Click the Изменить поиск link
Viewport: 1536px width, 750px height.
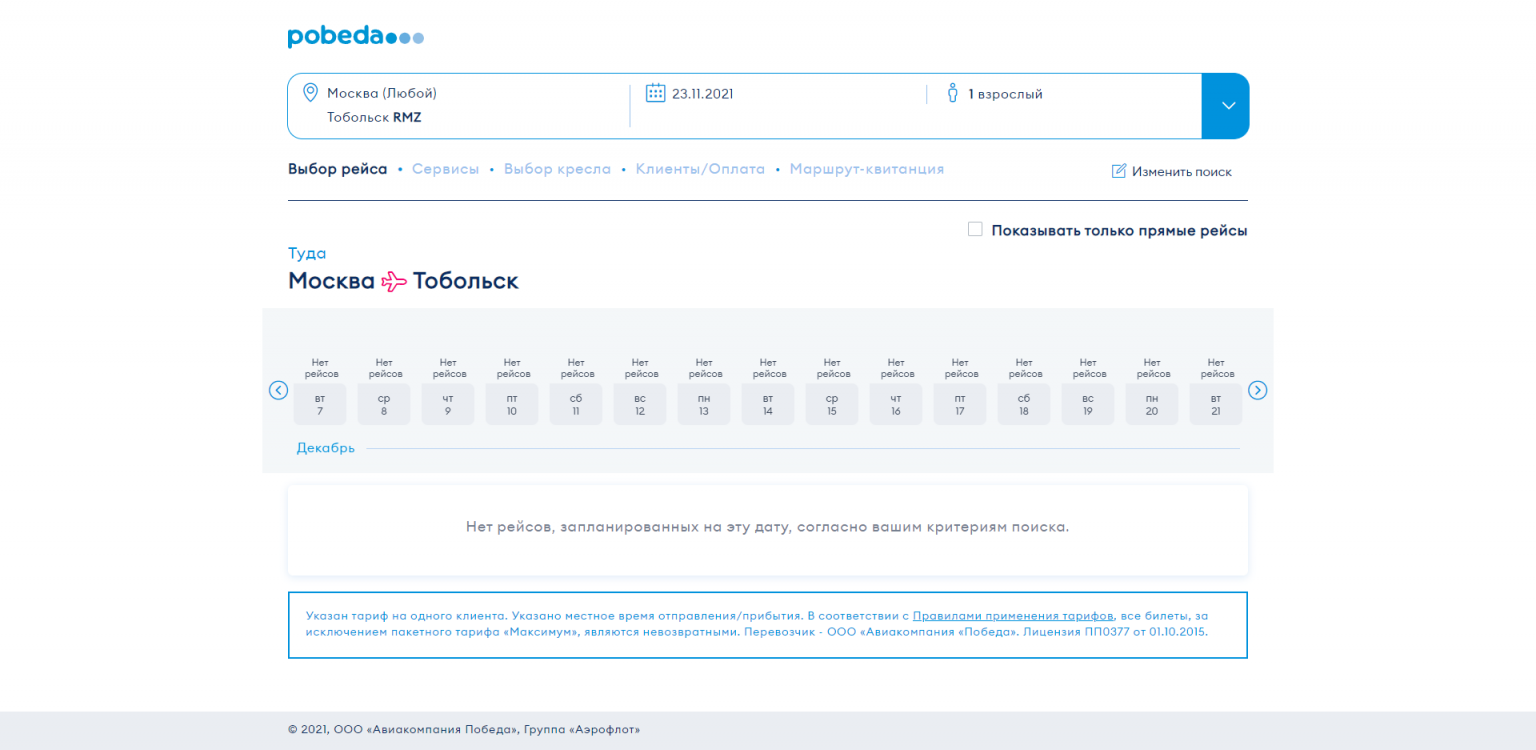tap(1182, 172)
